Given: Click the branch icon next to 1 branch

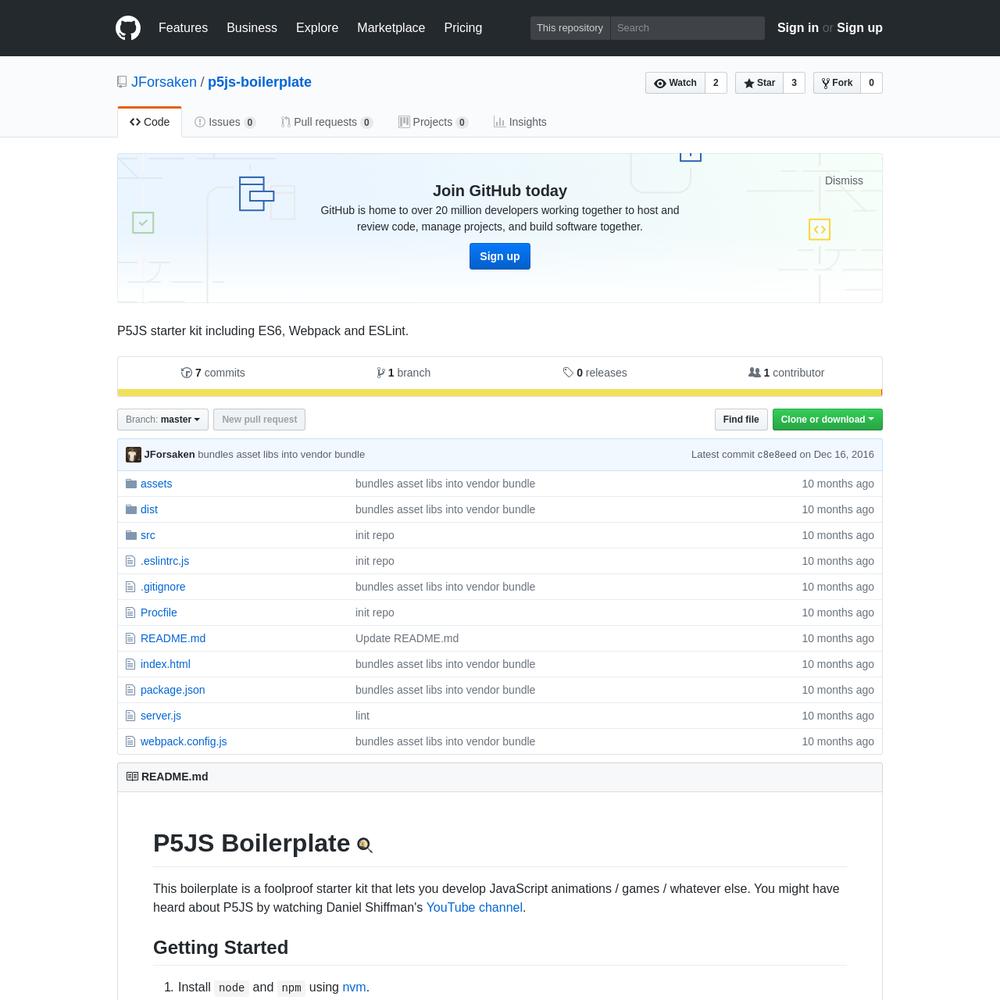Looking at the screenshot, I should coord(381,373).
